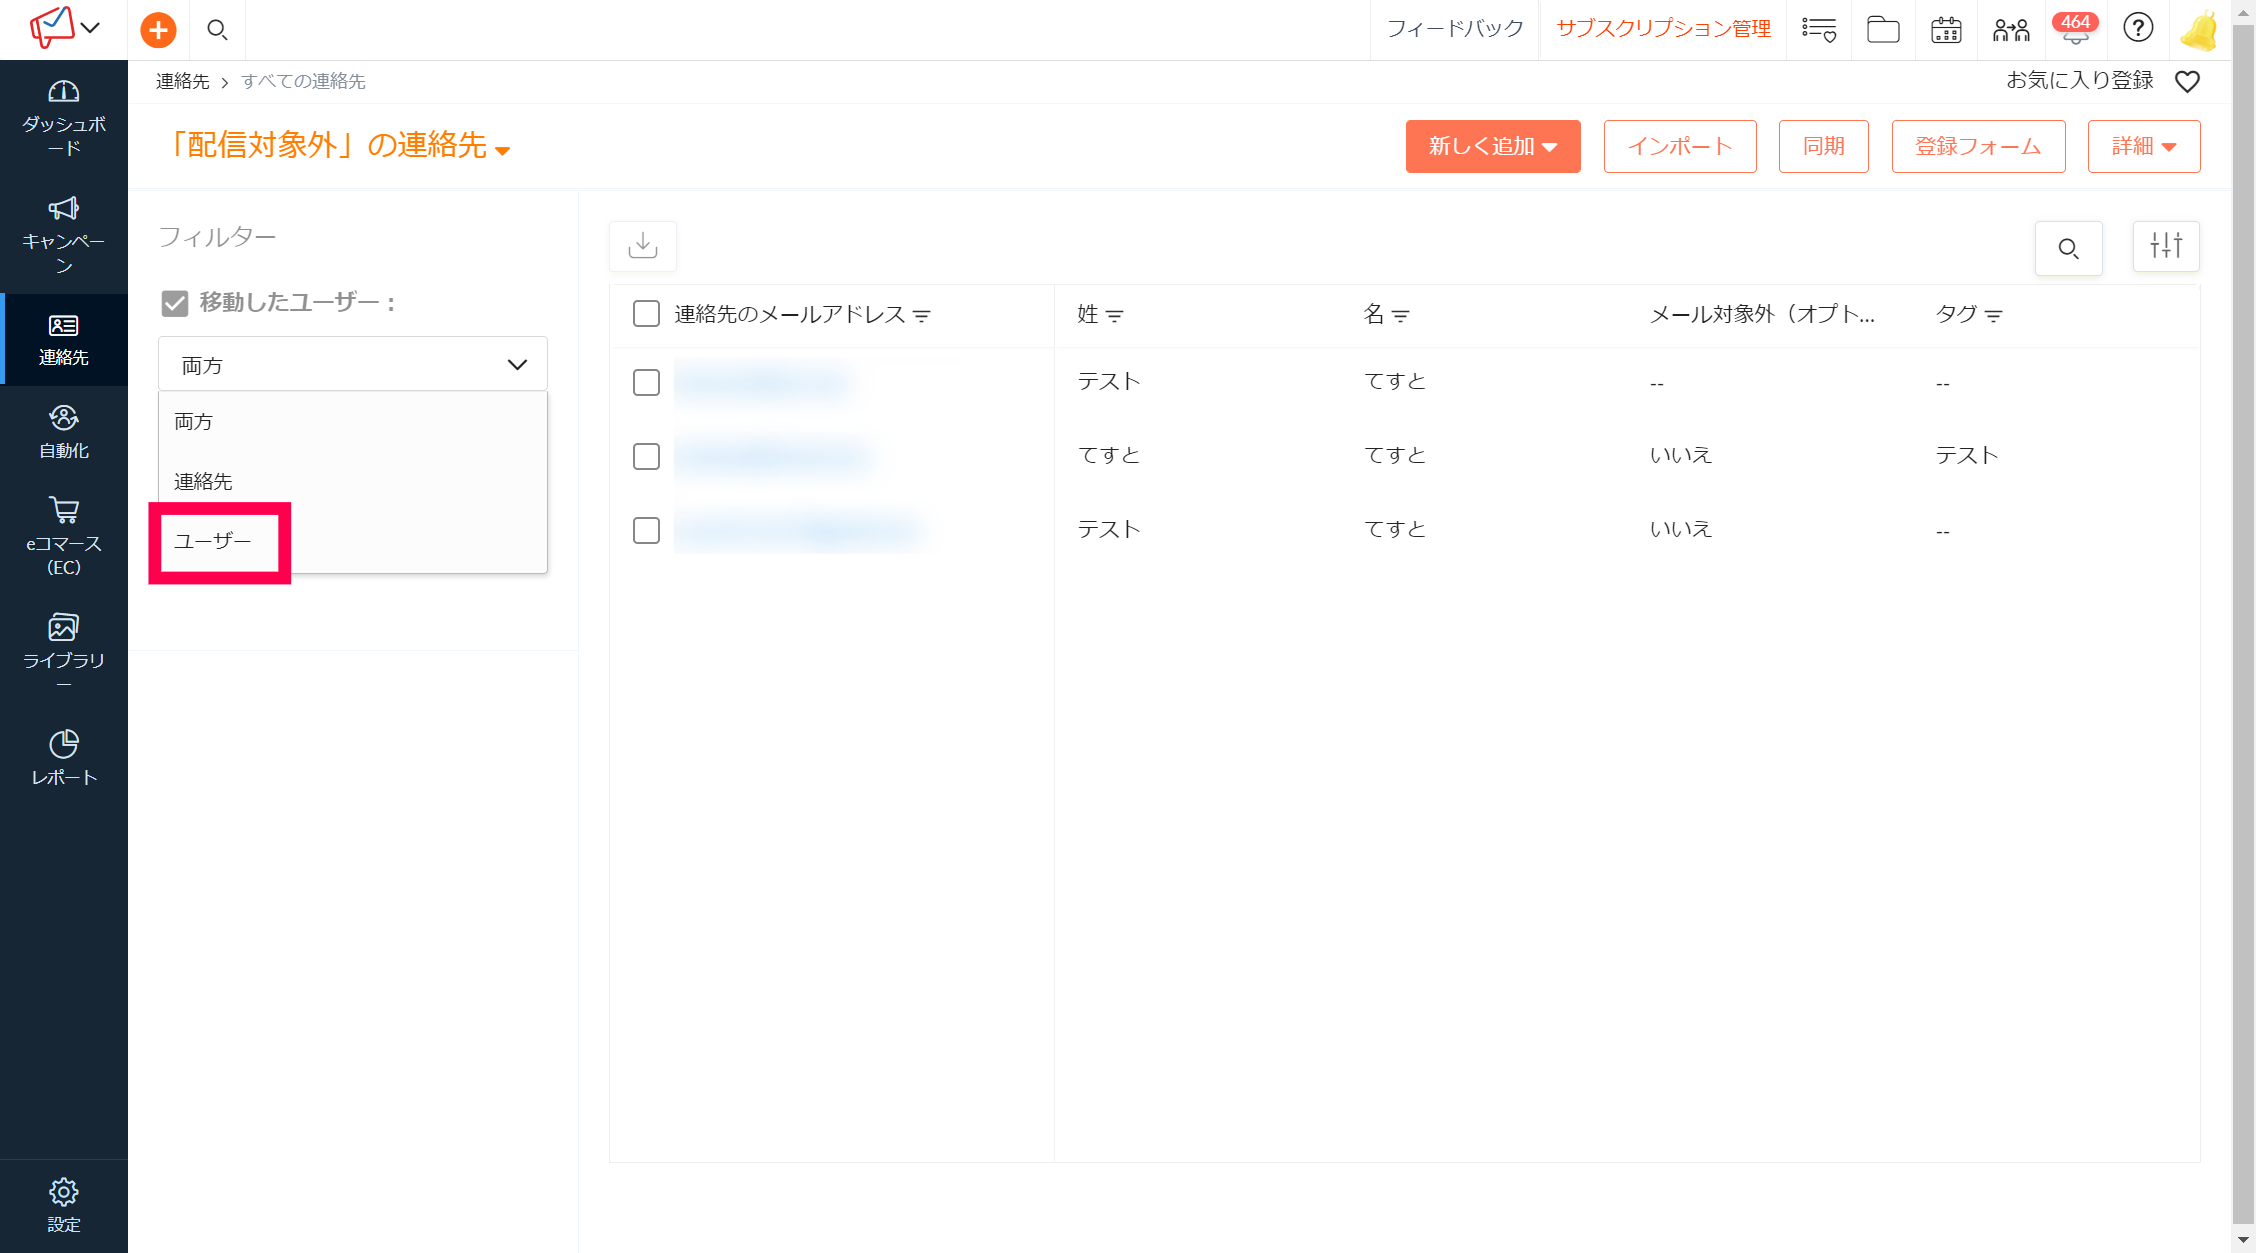Open the column settings sliders icon

coord(2165,246)
